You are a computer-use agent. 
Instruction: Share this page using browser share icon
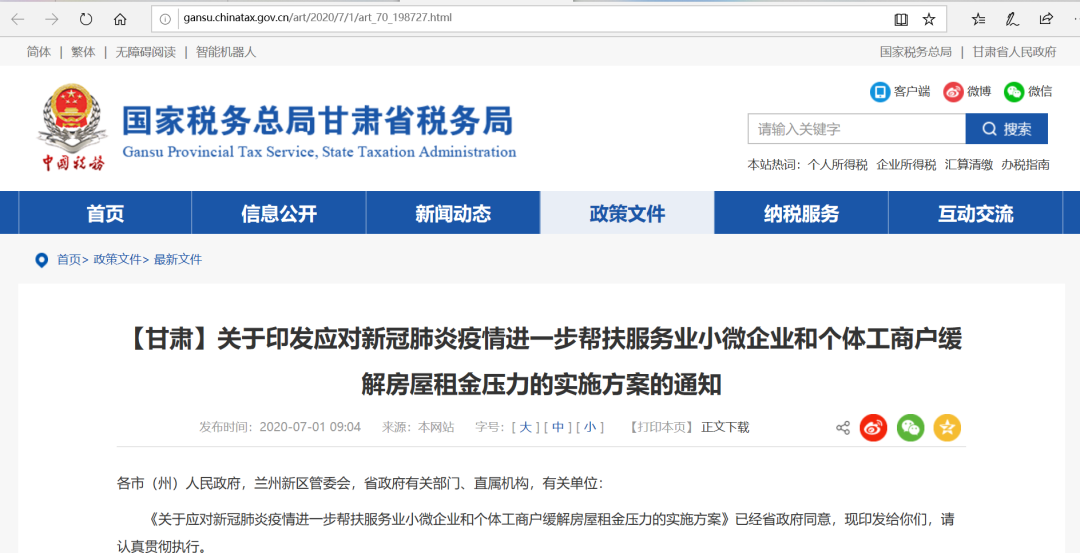point(1046,19)
